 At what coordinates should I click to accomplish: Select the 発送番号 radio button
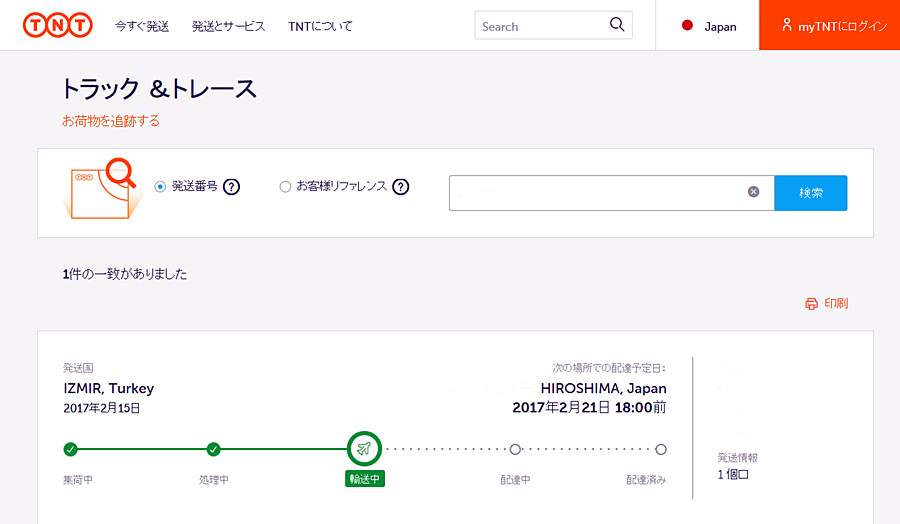coord(160,186)
